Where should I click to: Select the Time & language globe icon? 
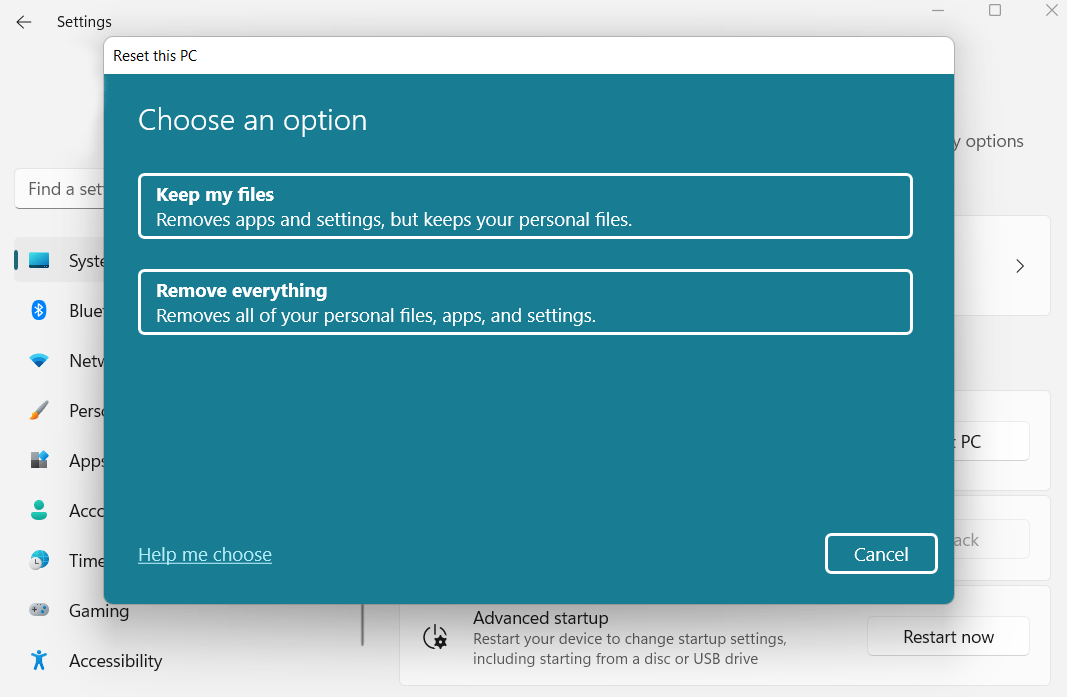coord(39,560)
